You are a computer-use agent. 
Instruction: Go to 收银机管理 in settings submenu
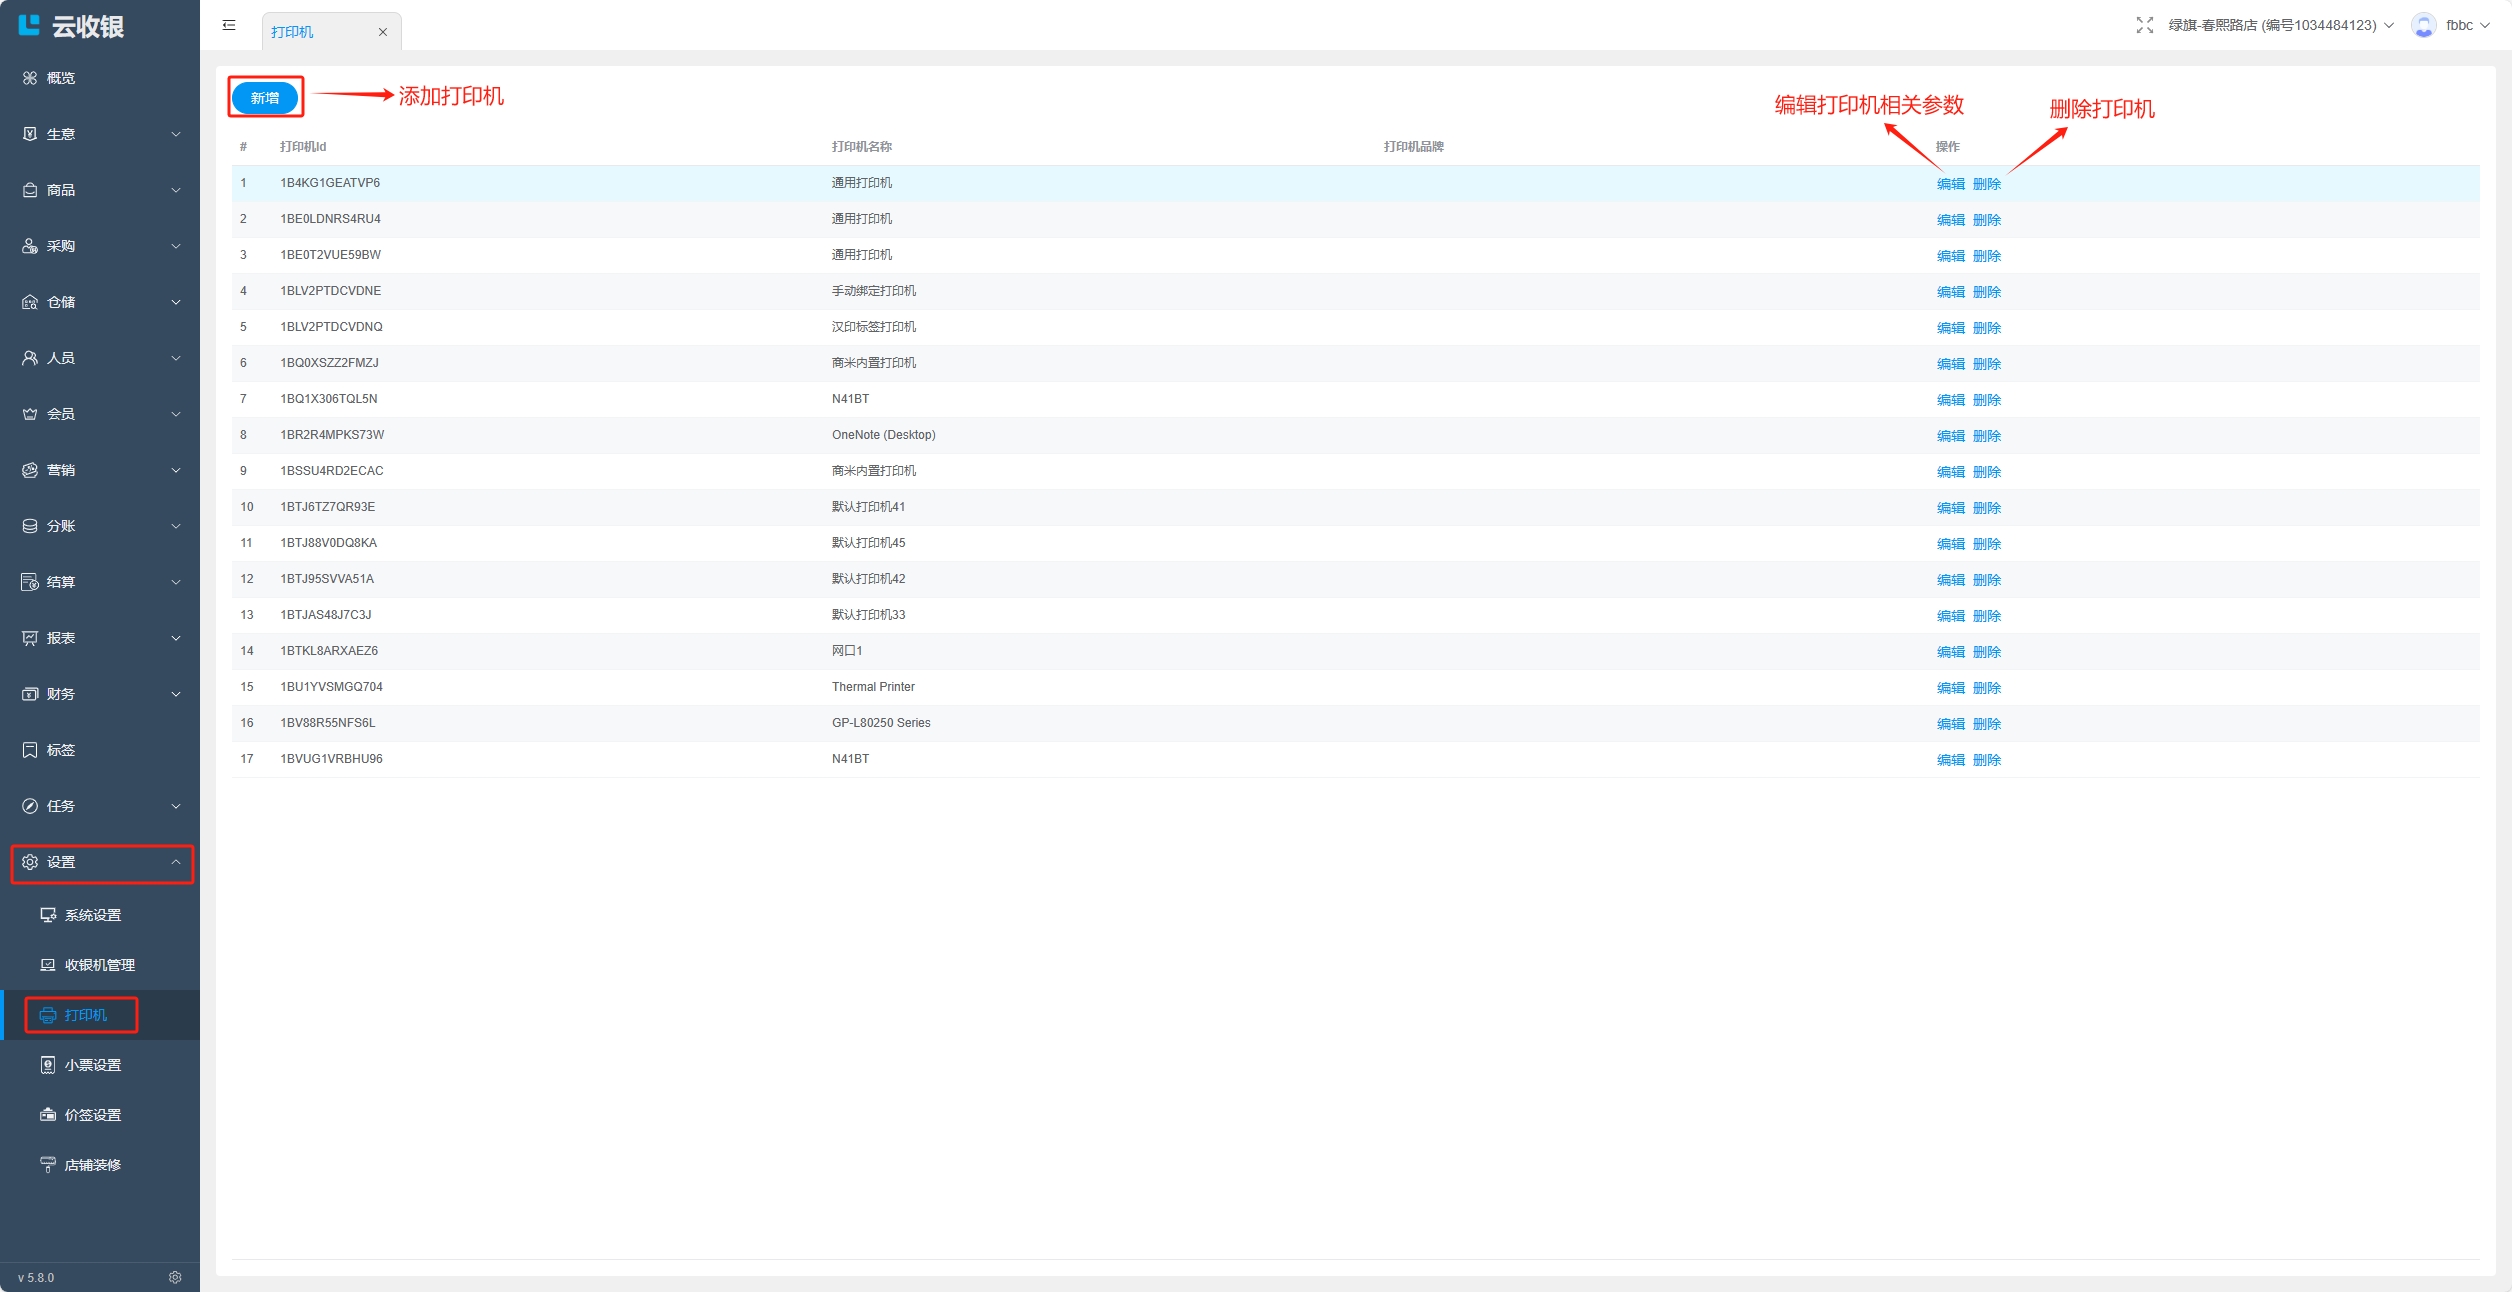pos(99,965)
